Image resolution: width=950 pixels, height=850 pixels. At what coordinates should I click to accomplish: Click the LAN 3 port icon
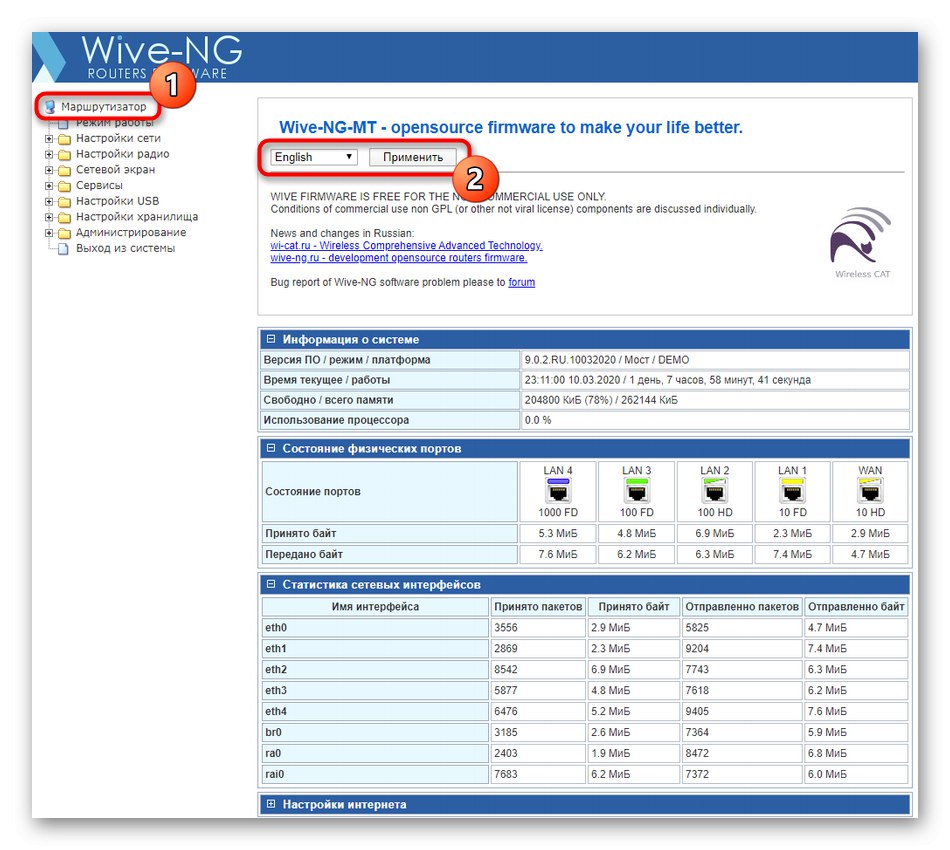tap(636, 491)
